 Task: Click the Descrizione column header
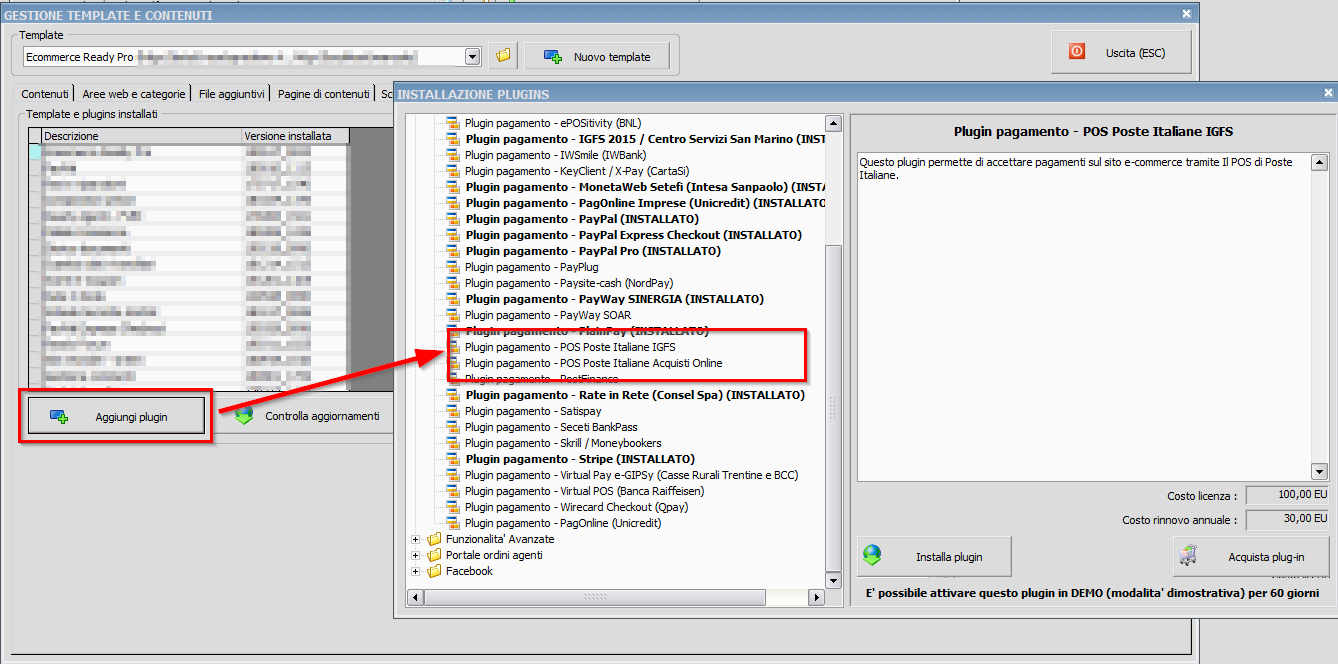point(141,136)
